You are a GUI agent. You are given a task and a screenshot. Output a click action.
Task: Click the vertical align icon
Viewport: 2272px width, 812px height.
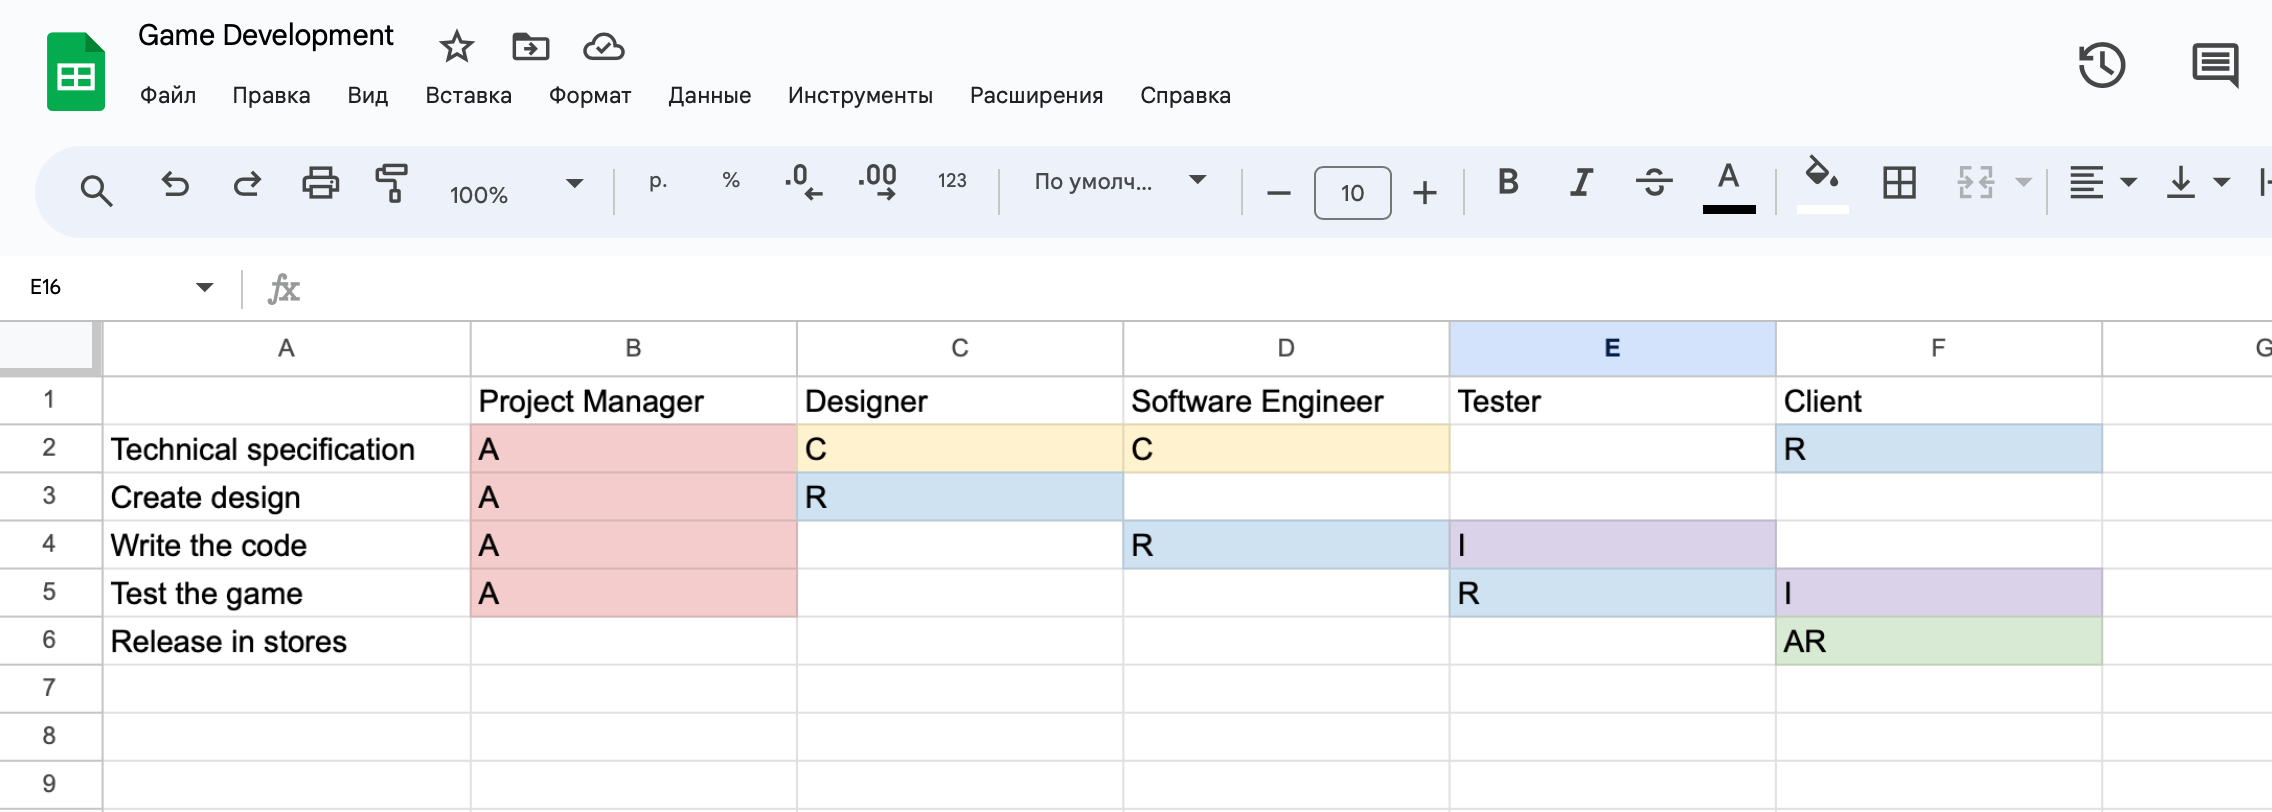2180,183
